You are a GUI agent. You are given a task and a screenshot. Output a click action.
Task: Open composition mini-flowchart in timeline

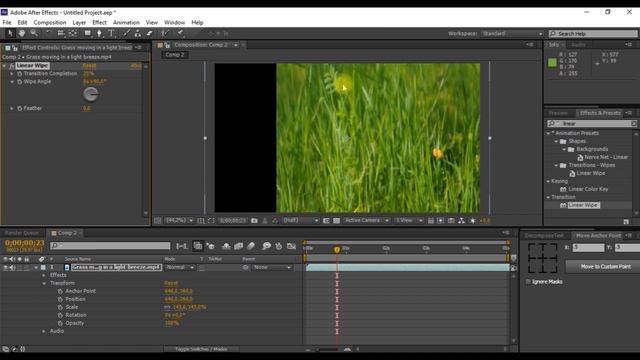tap(182, 246)
